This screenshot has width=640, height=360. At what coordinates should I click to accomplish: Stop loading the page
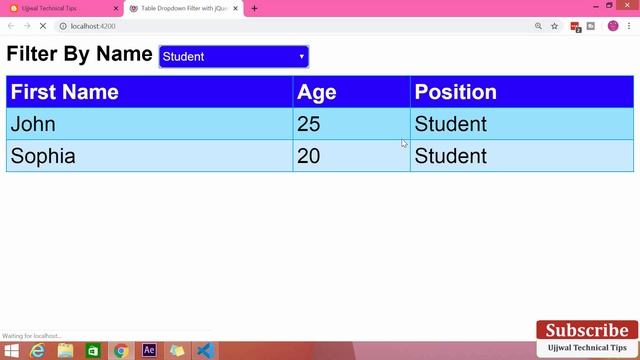[43, 26]
